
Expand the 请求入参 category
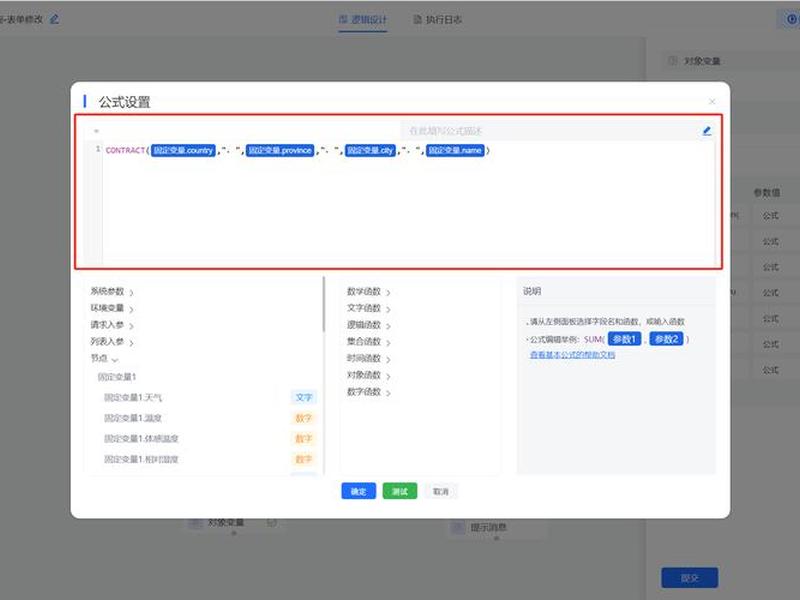(112, 325)
